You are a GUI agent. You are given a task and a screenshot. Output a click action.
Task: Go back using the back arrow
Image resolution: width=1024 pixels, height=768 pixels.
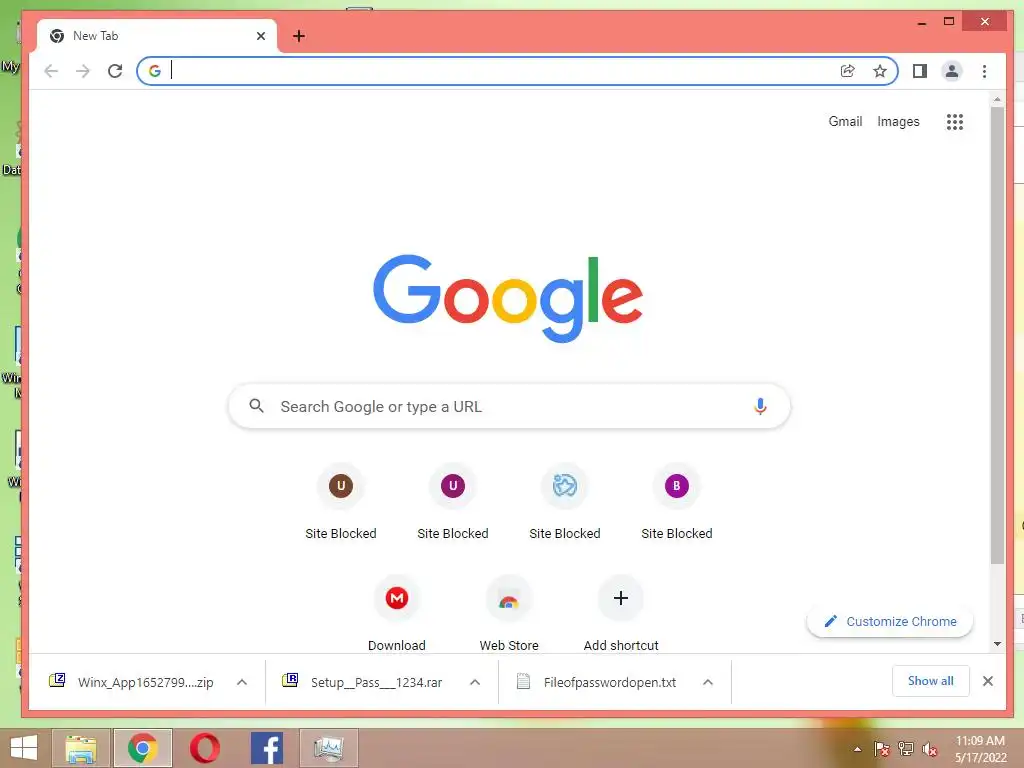(x=51, y=71)
